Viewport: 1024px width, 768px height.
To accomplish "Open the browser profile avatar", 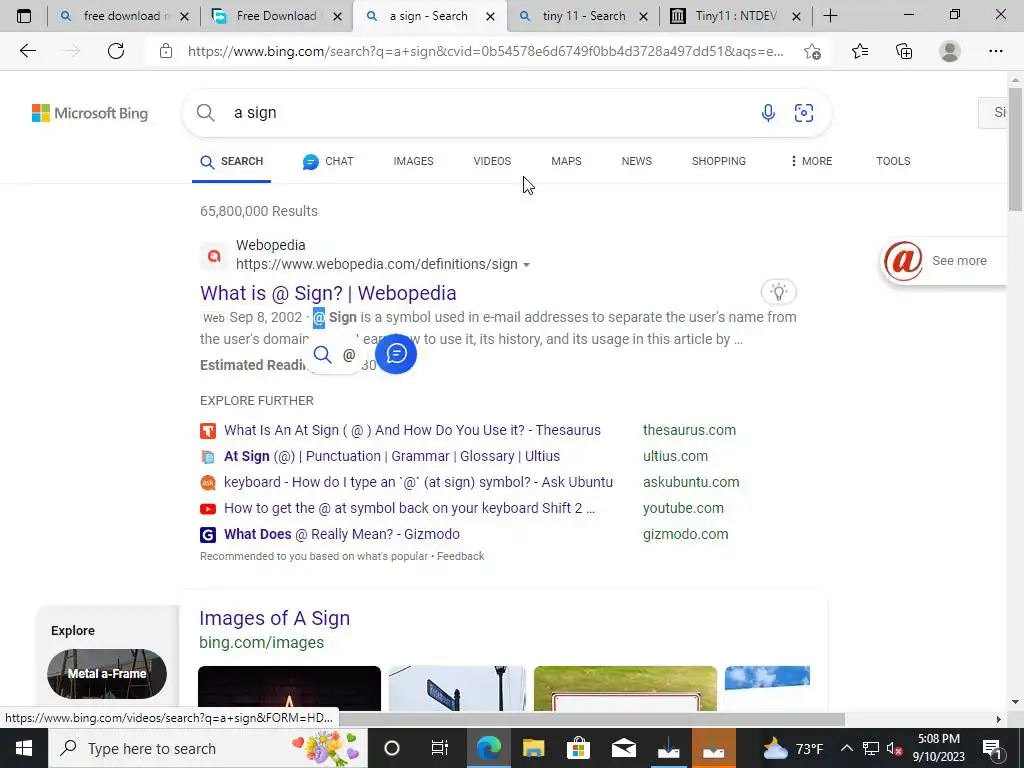I will click(950, 51).
